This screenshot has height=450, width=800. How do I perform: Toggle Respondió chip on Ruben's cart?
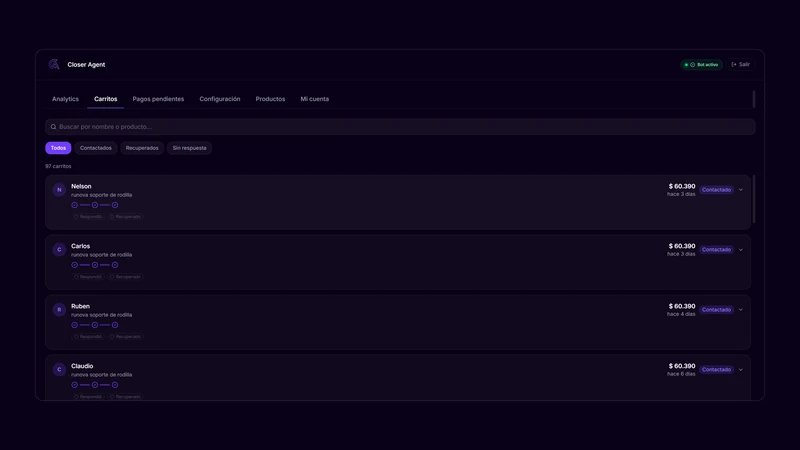[x=88, y=337]
